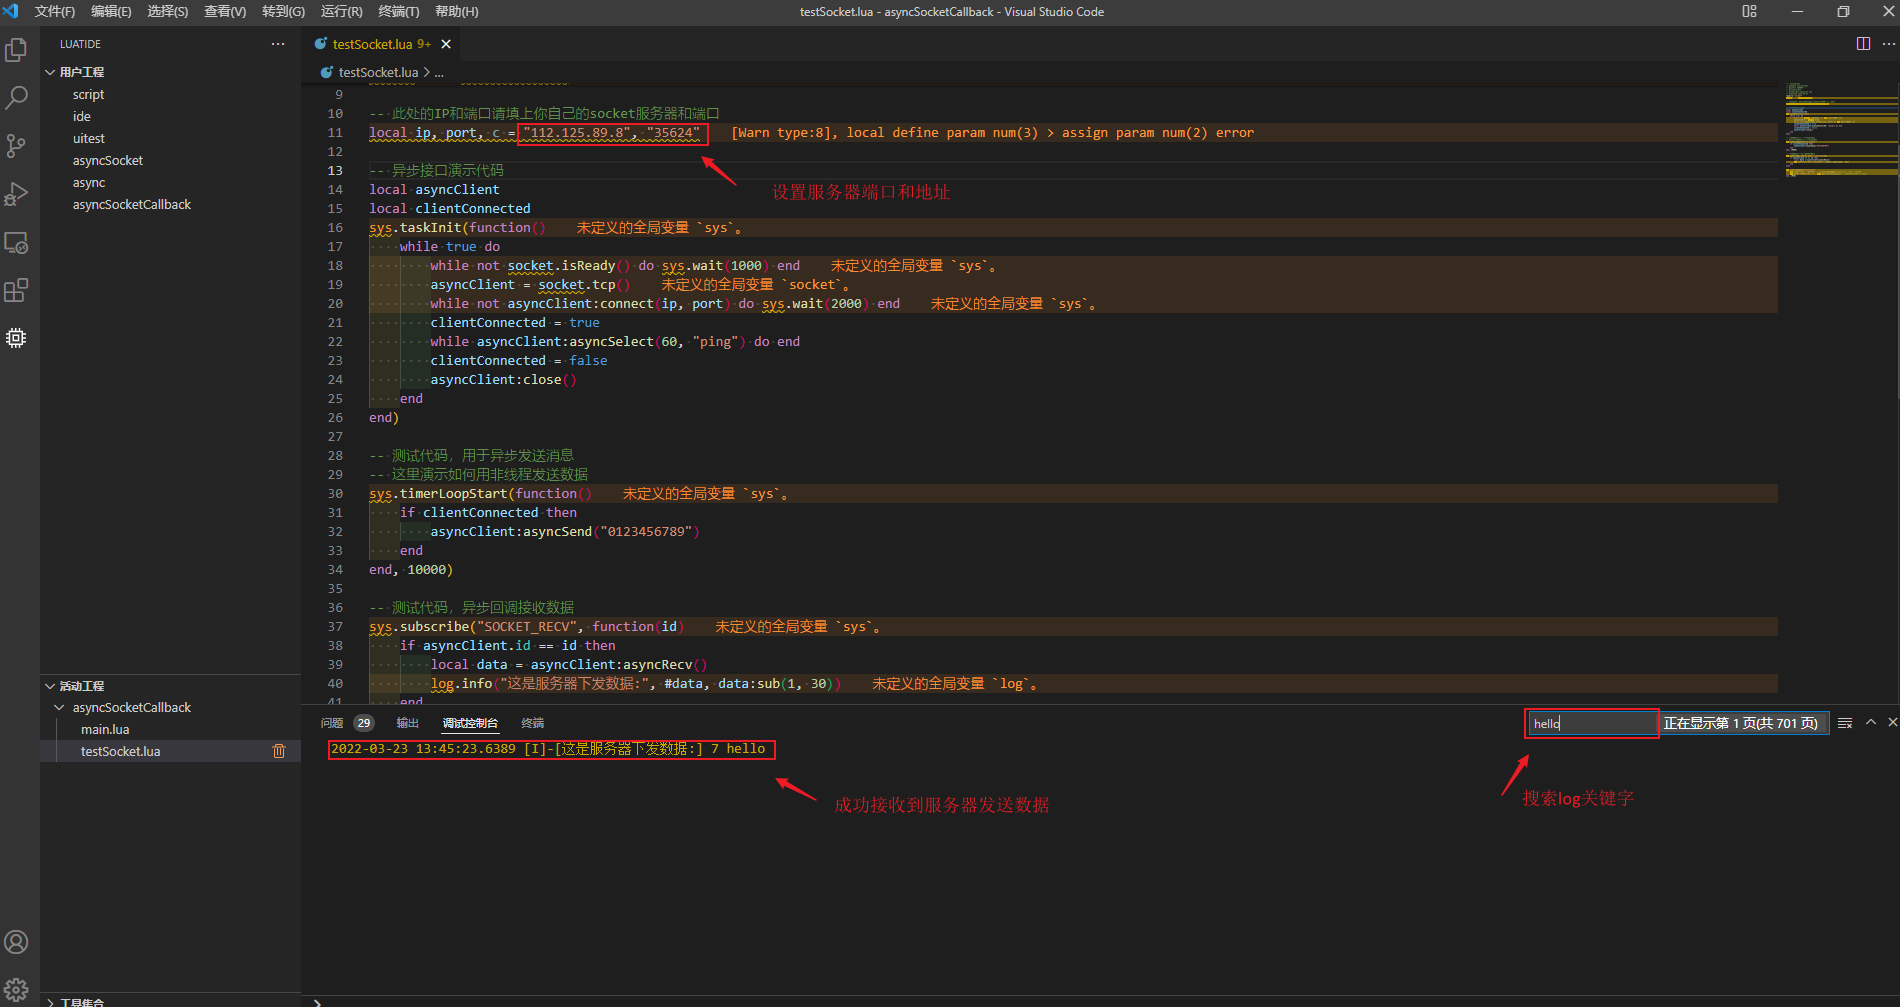Viewport: 1900px width, 1007px height.
Task: Click the IP string "112.125.89.8" in code
Action: (578, 132)
